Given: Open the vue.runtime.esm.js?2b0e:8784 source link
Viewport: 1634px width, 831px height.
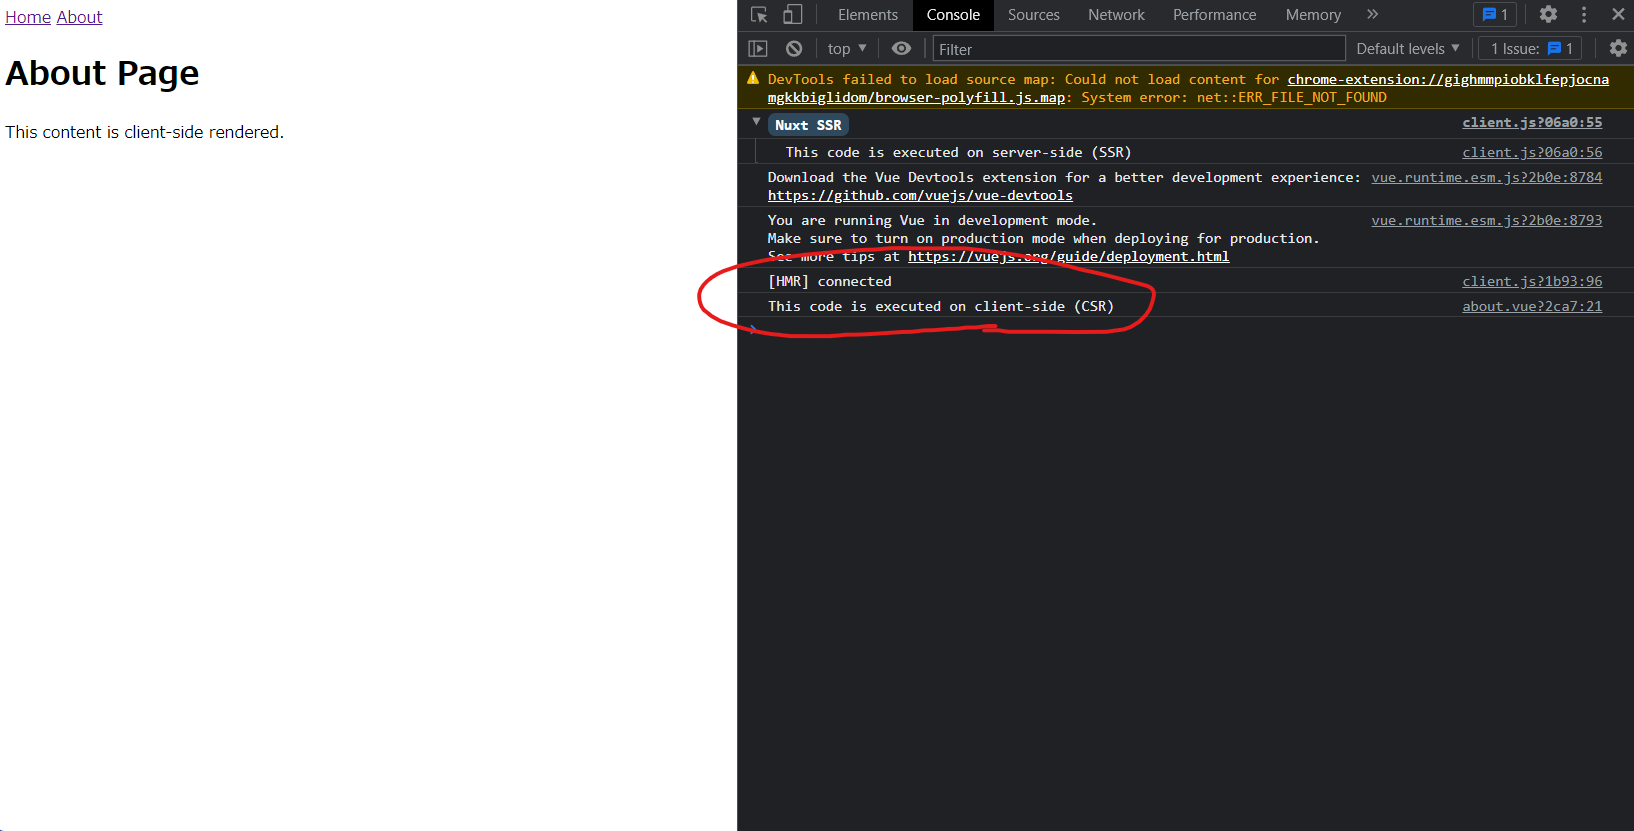Looking at the screenshot, I should [x=1486, y=177].
